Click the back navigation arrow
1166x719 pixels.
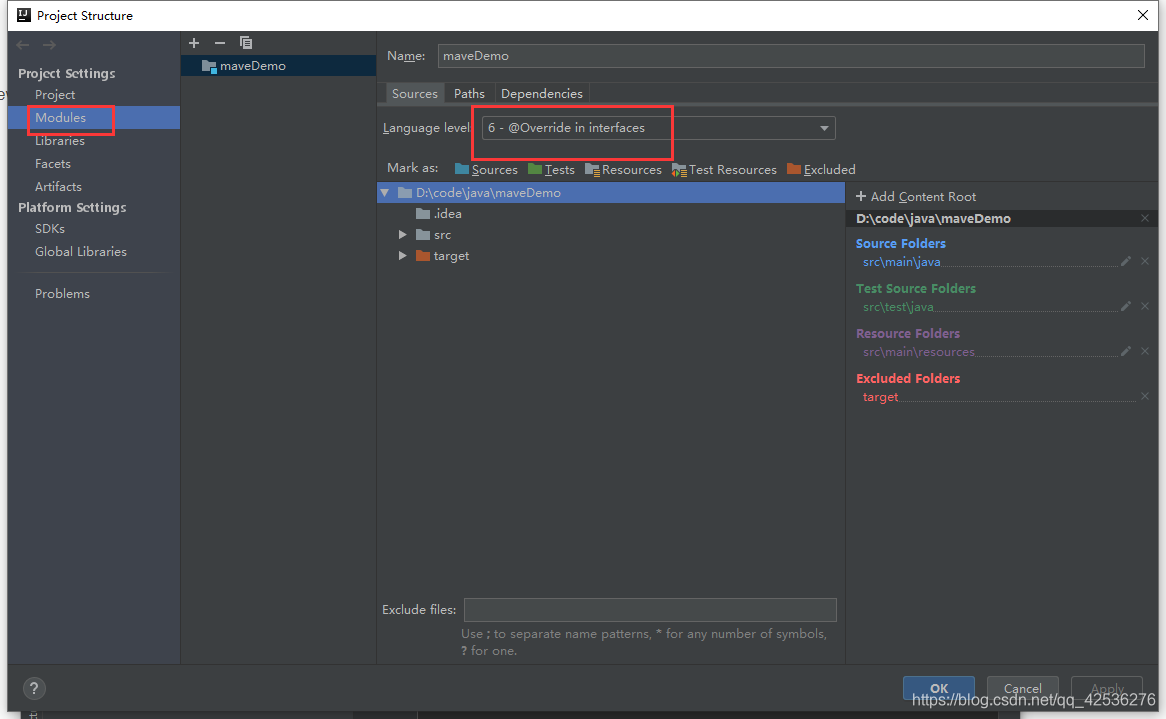[x=22, y=44]
